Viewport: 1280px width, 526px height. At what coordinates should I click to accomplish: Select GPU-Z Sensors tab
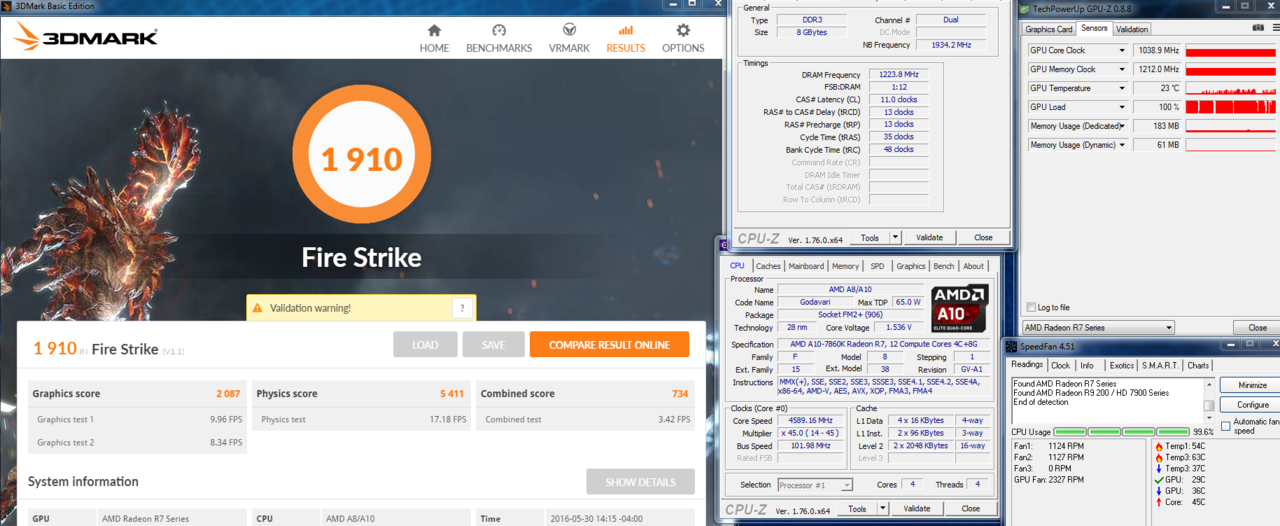click(x=1094, y=28)
